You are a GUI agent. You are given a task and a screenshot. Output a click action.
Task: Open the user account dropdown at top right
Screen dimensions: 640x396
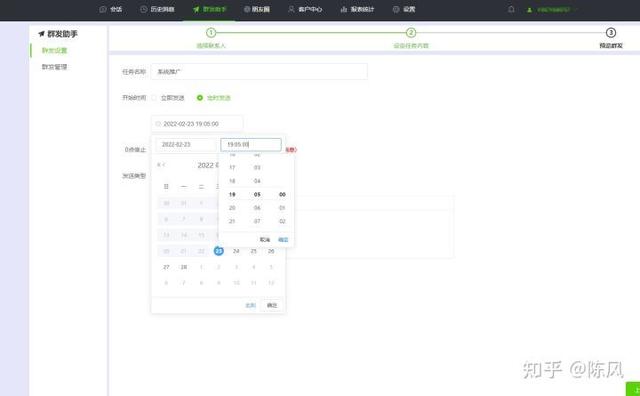click(553, 9)
